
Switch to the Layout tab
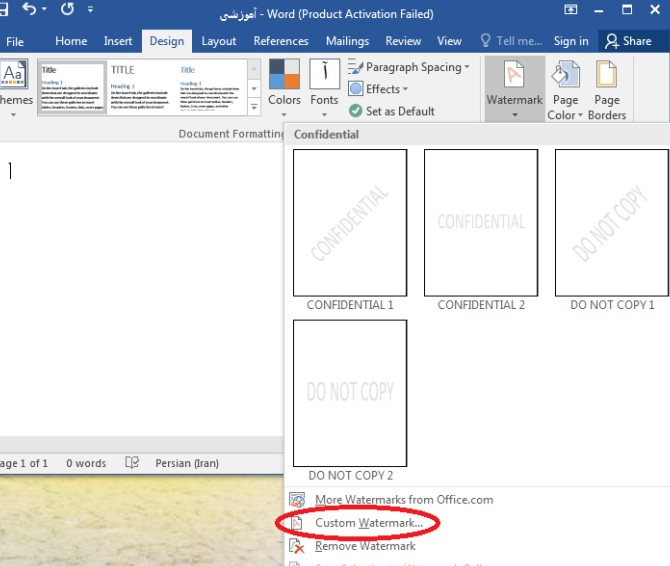218,41
